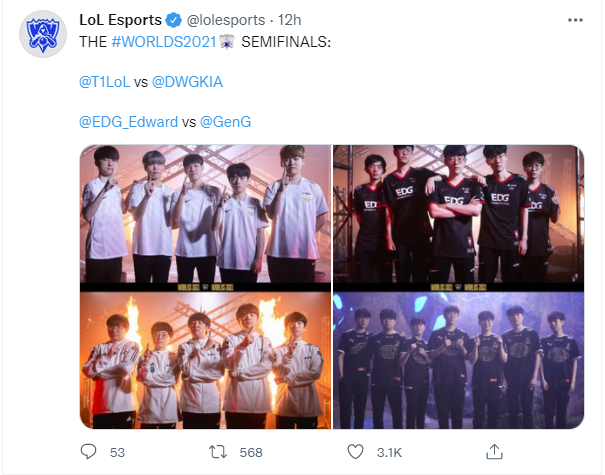Screen dimensions: 605x475
Task: Open the @GenG mention link
Action: pyautogui.click(x=226, y=122)
